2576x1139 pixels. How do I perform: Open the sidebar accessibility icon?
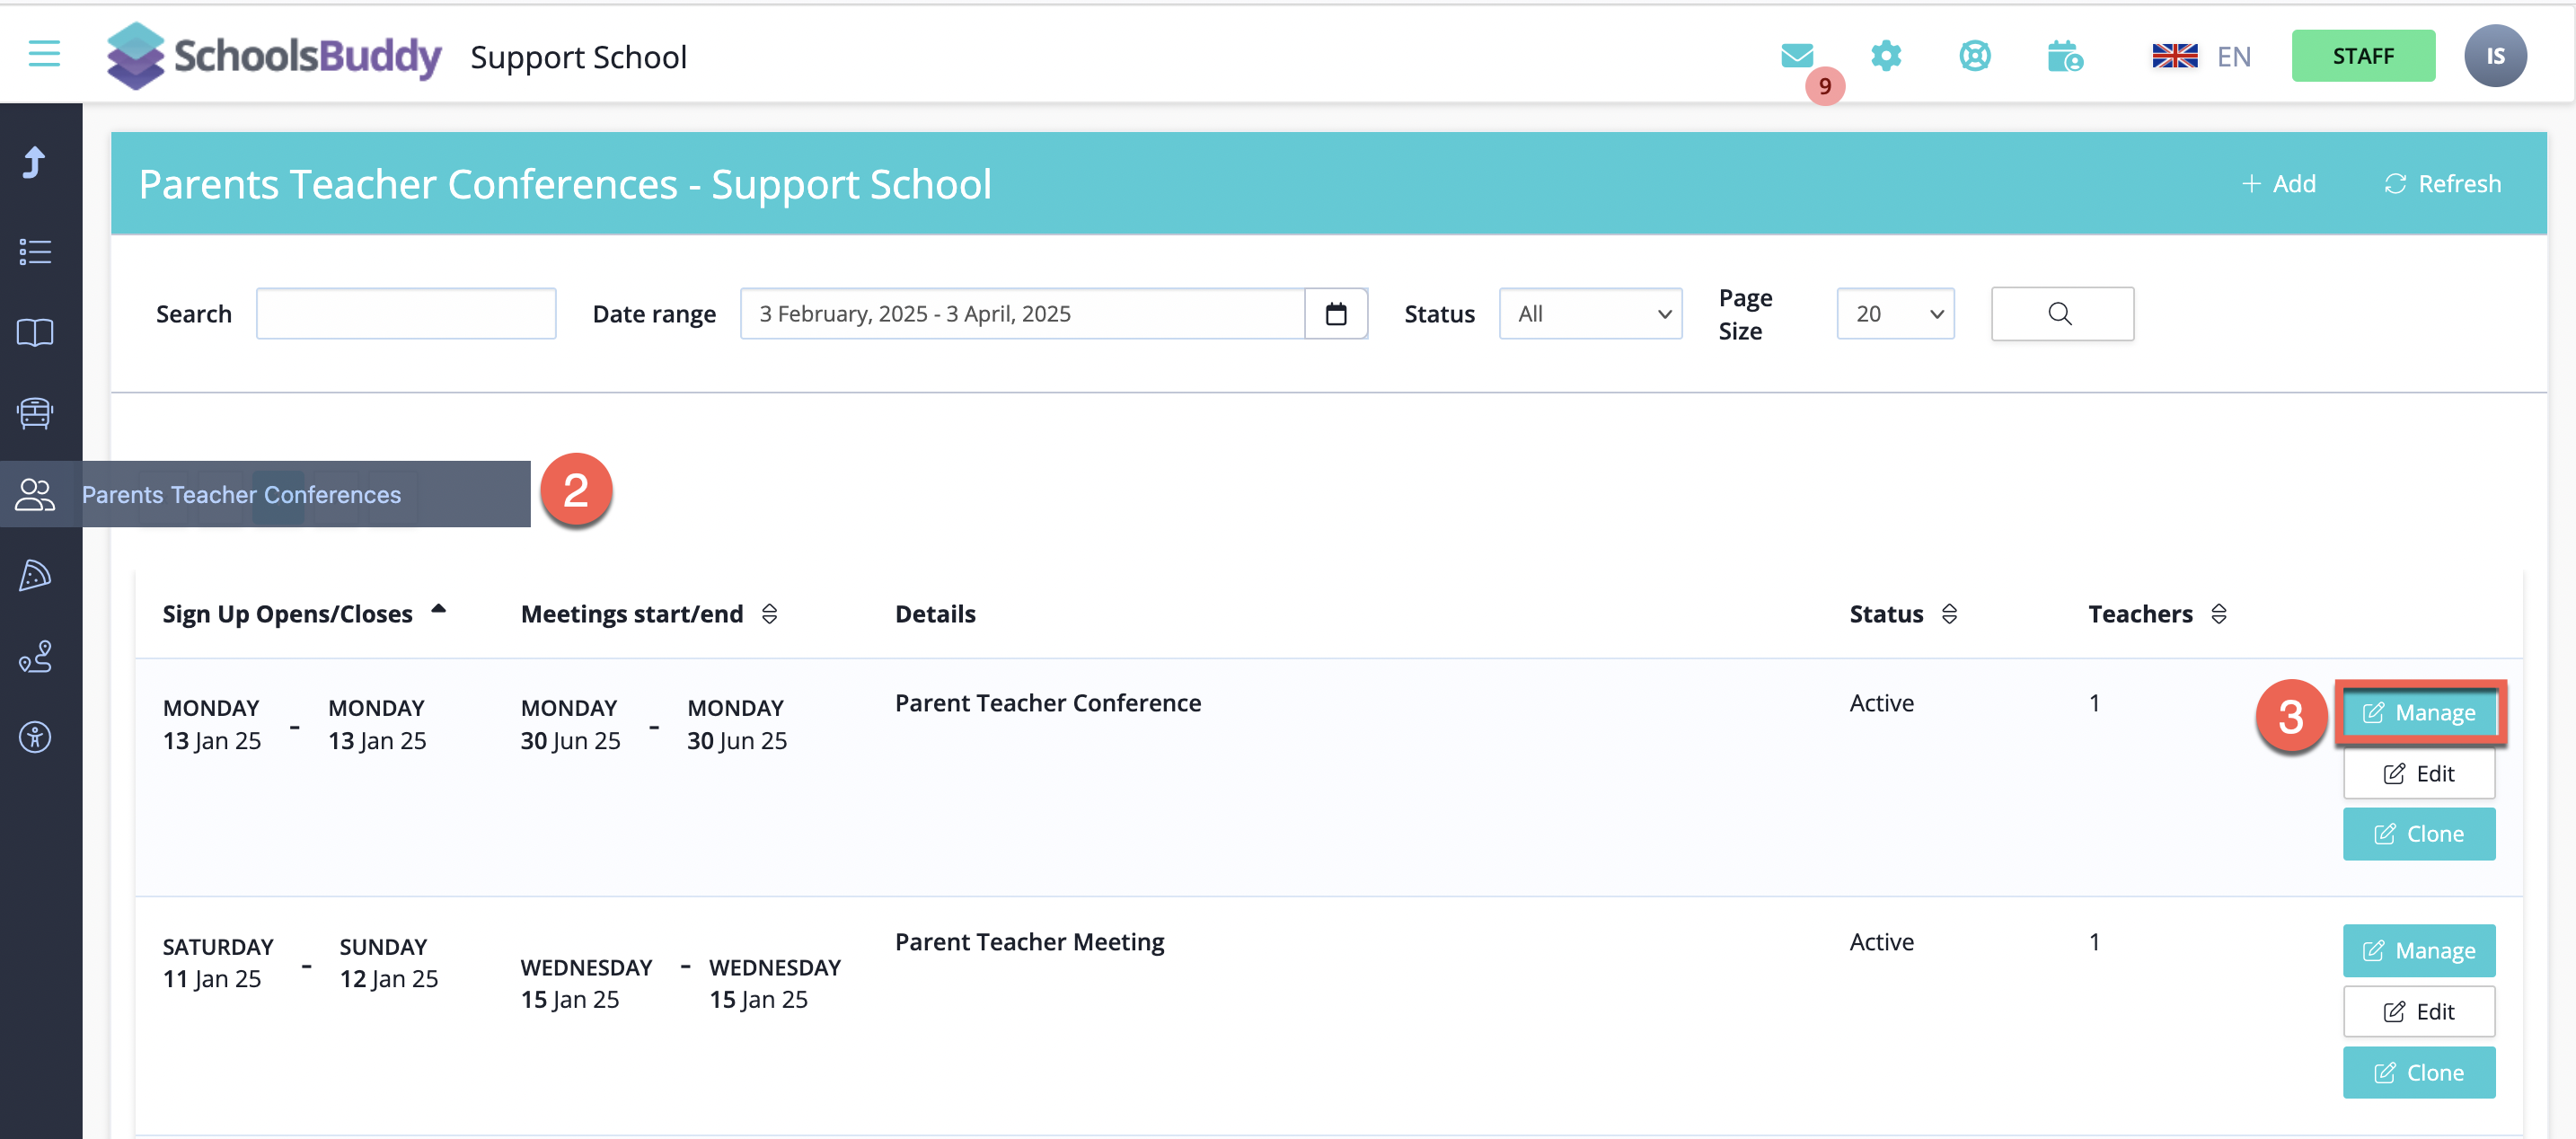point(35,737)
